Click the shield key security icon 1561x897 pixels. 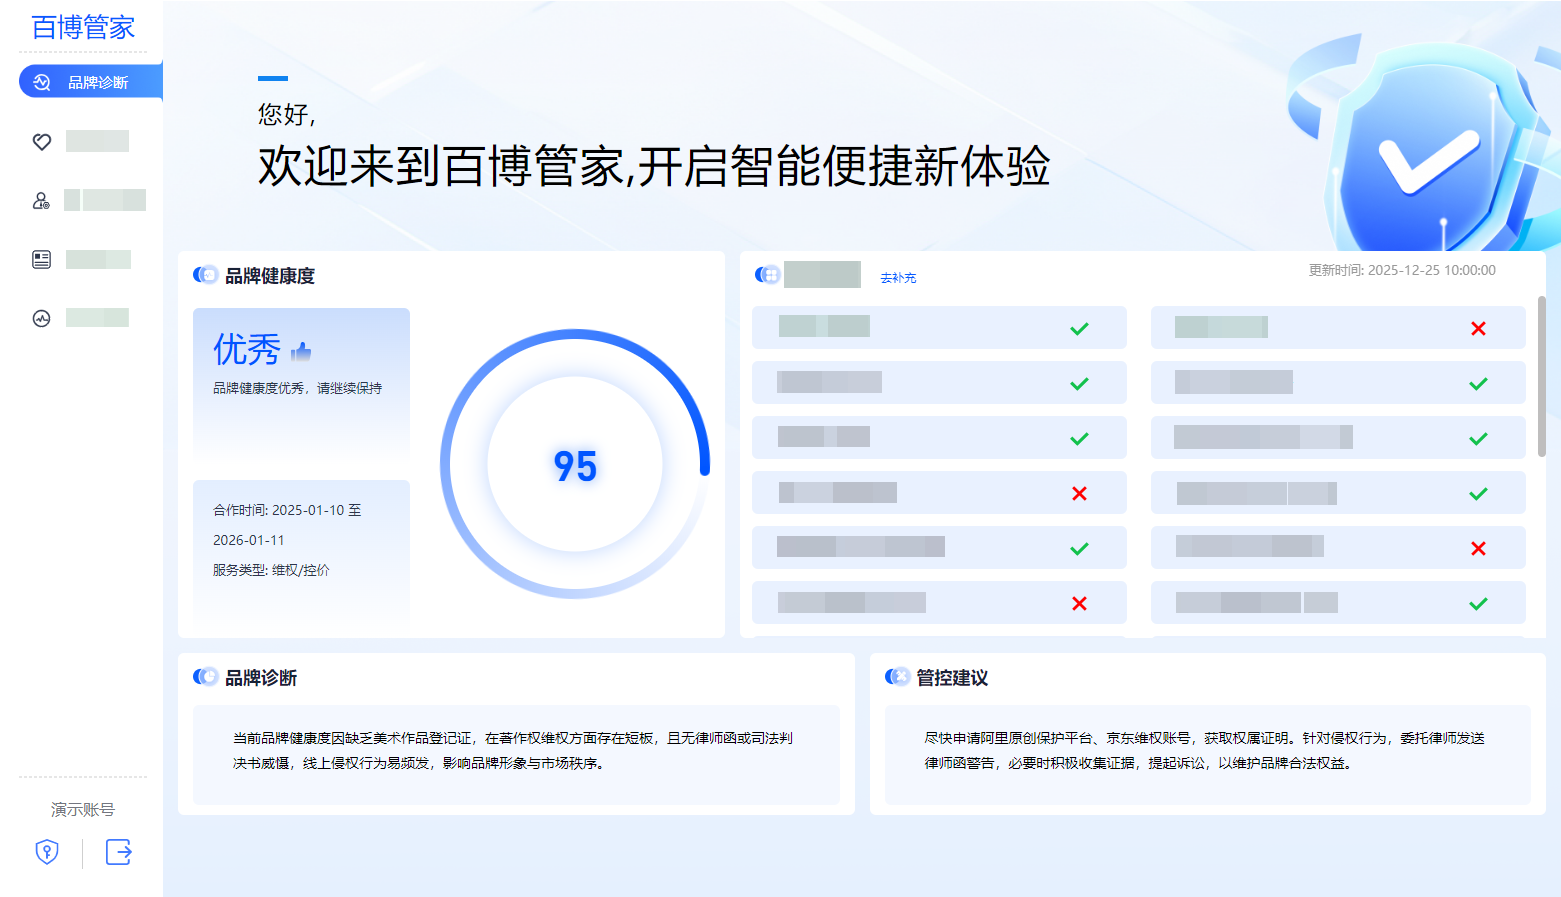(47, 852)
